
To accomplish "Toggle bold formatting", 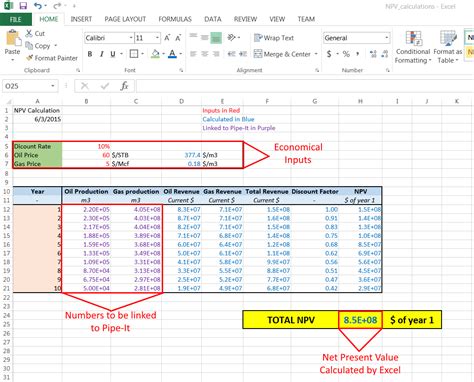I will (x=90, y=54).
